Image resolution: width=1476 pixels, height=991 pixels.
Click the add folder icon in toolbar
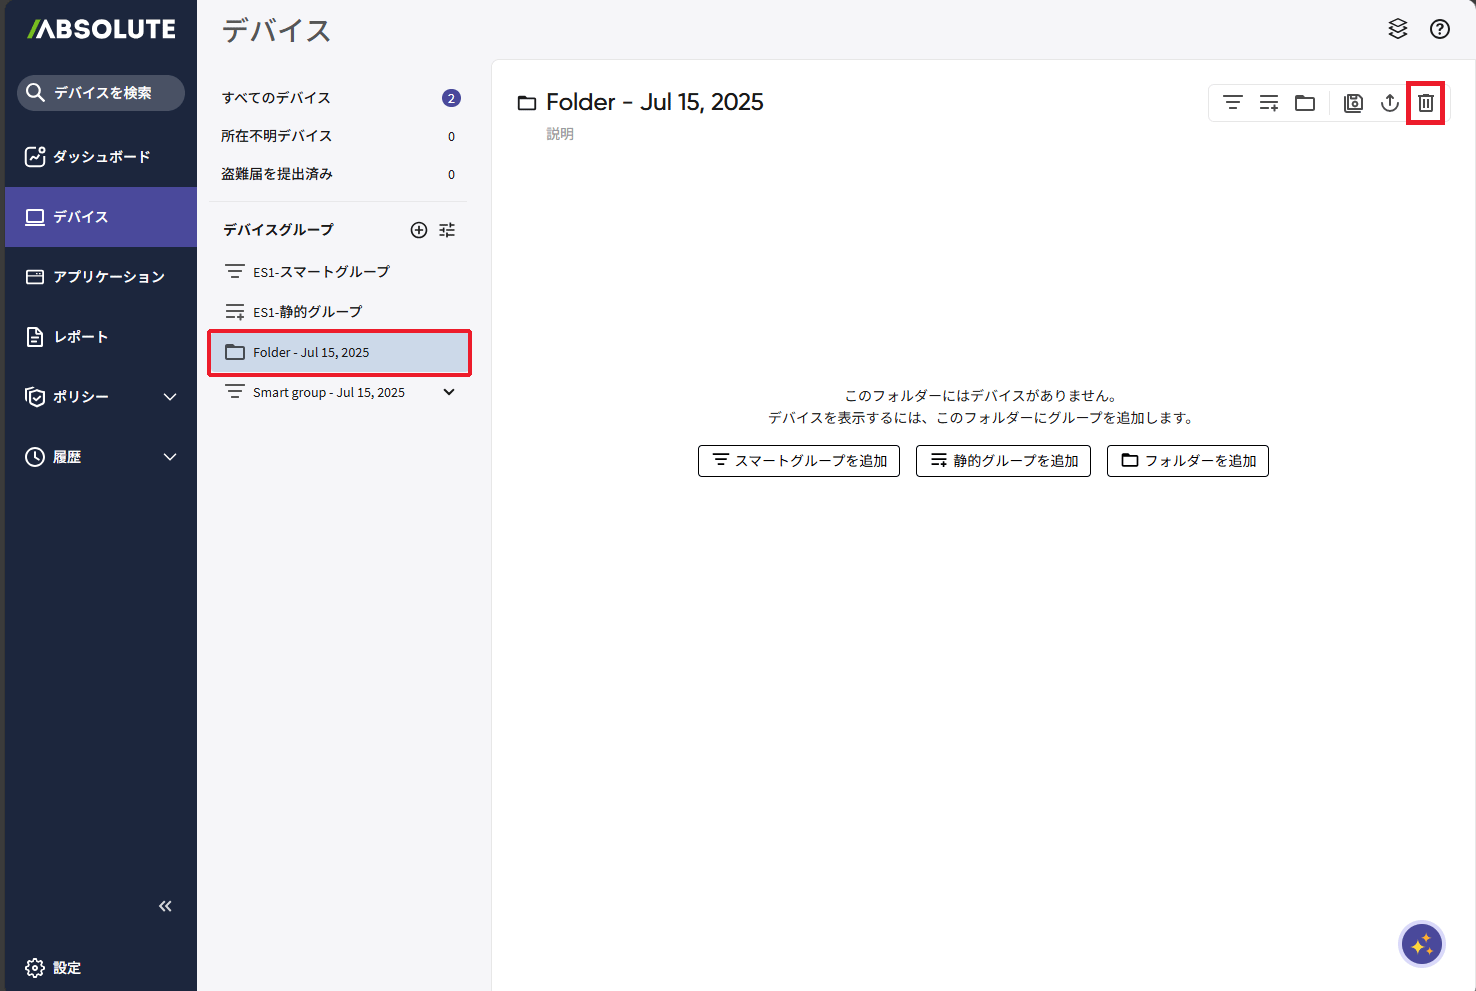tap(1305, 103)
